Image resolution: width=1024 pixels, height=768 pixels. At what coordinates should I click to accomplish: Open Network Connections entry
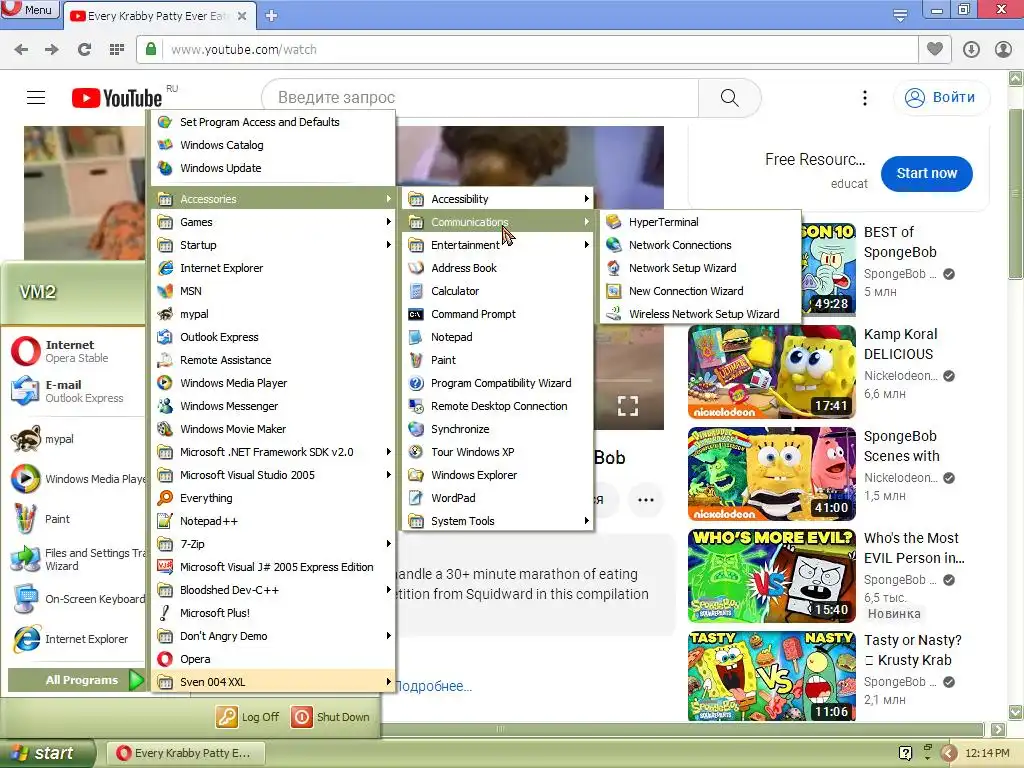click(x=700, y=245)
